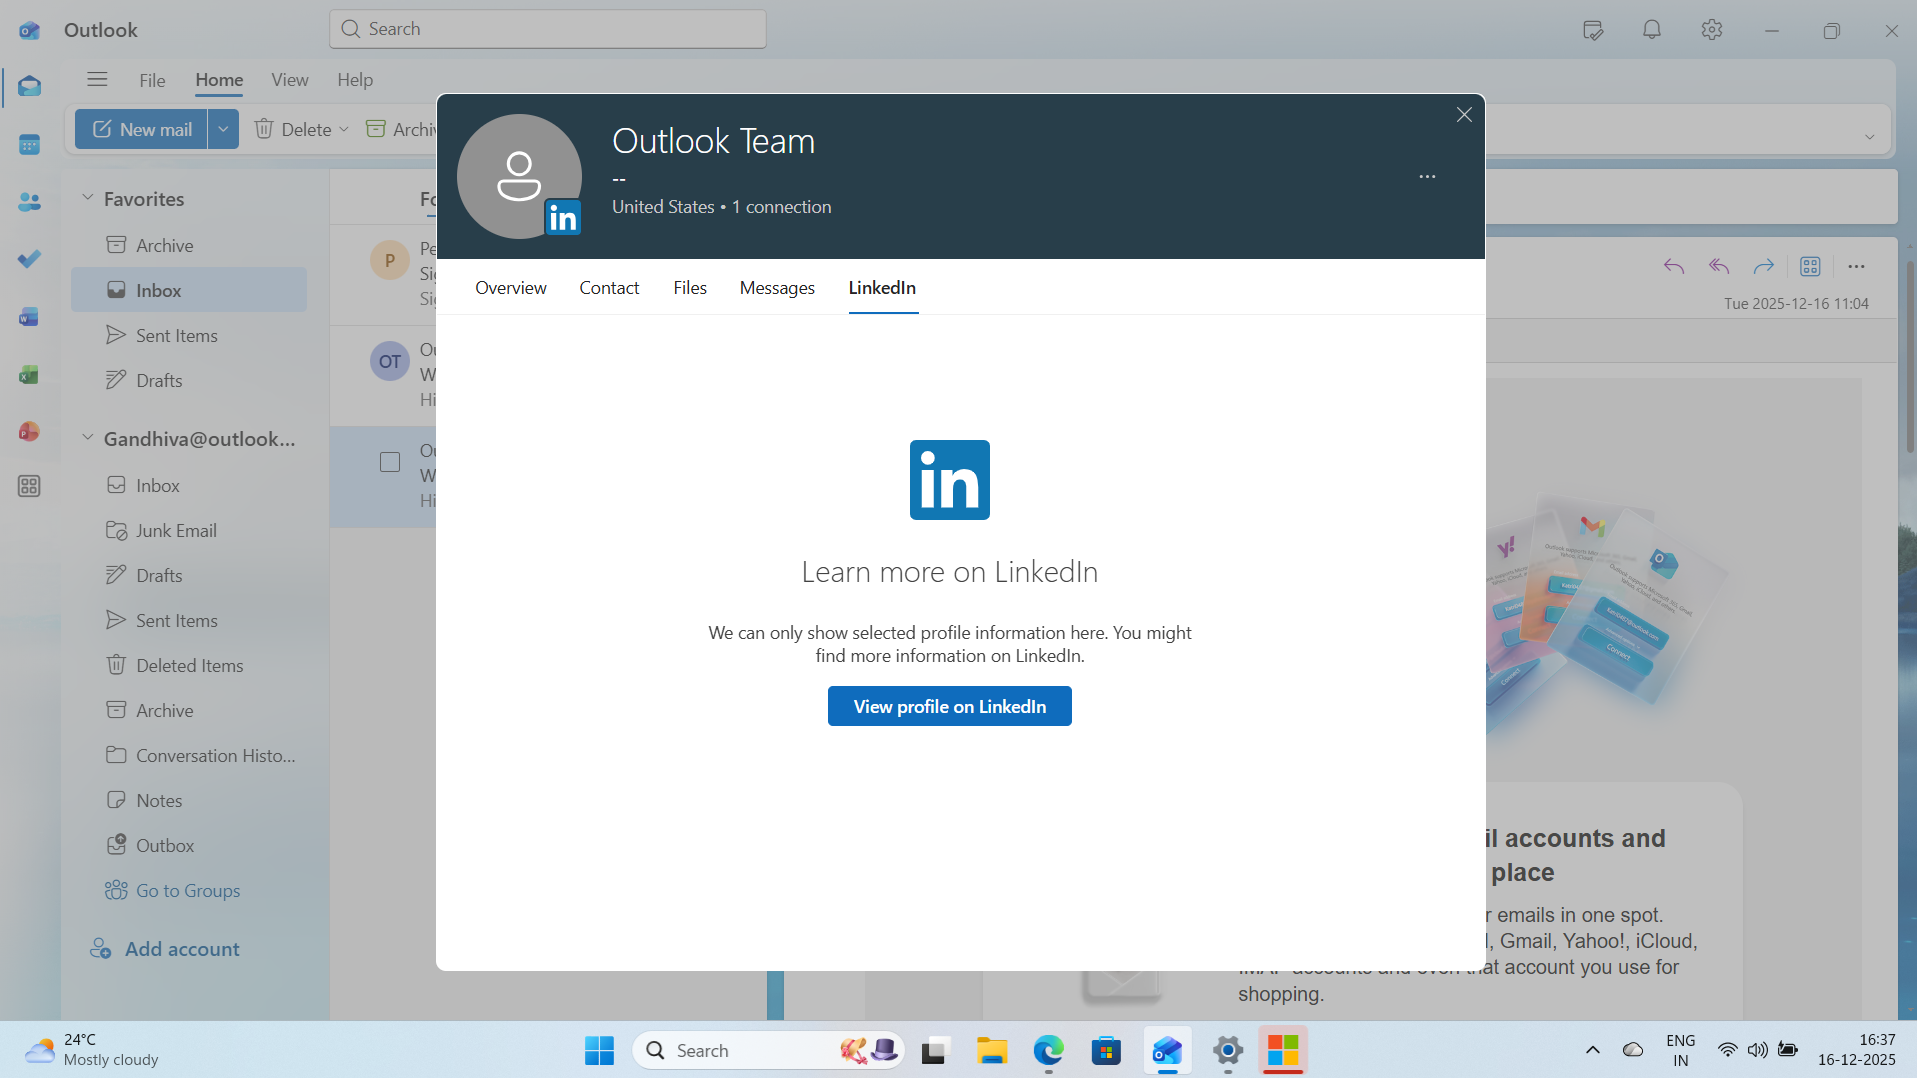1917x1078 pixels.
Task: Switch to the Files tab in profile card
Action: coord(690,288)
